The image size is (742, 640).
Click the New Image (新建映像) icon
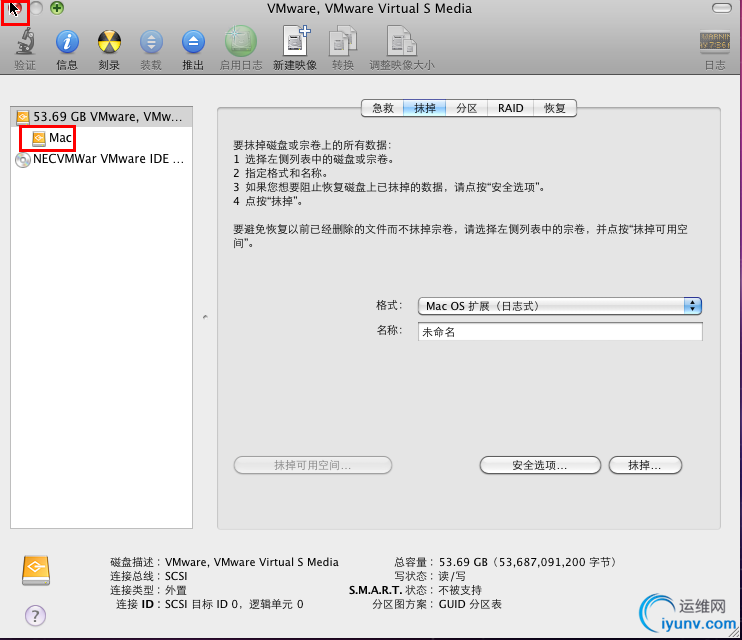295,41
